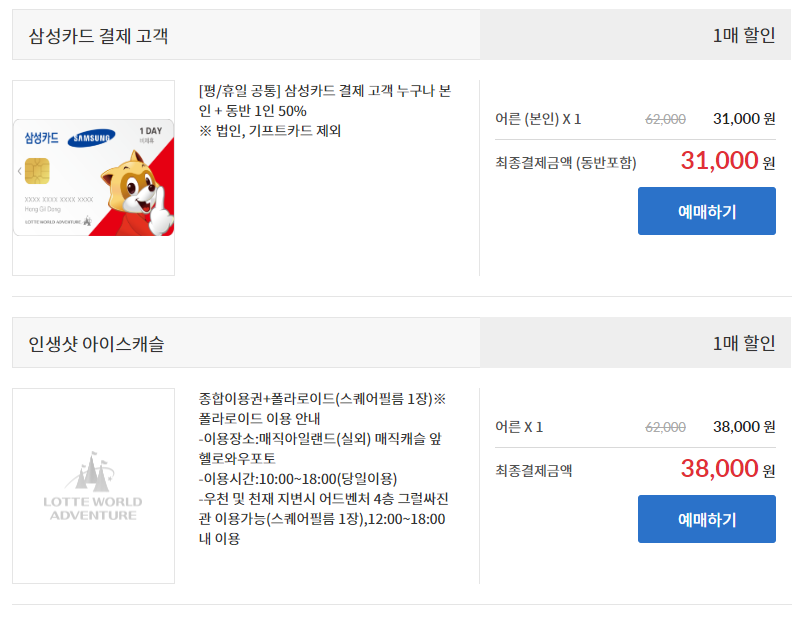This screenshot has width=802, height=620.
Task: Click the 1매 할인 label for 아이스캐슬
Action: 744,343
